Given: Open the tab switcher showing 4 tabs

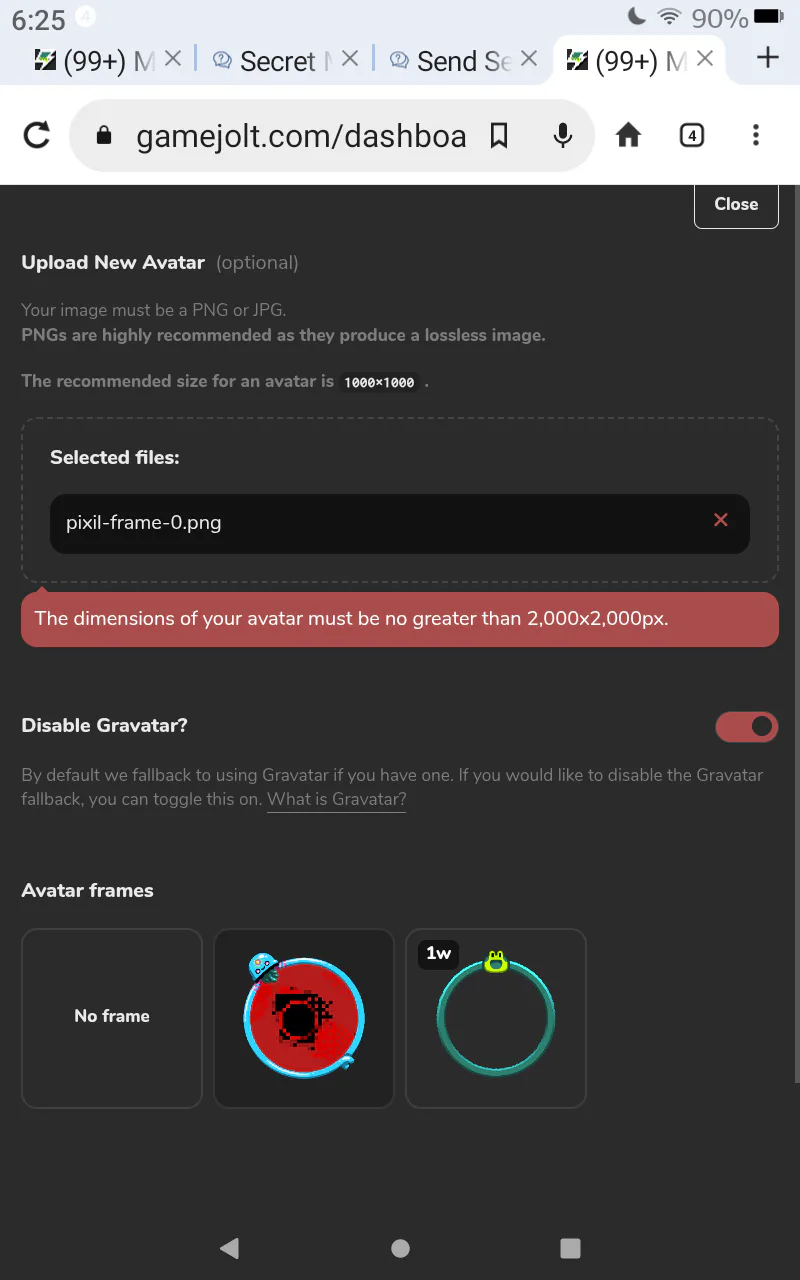Looking at the screenshot, I should tap(691, 135).
